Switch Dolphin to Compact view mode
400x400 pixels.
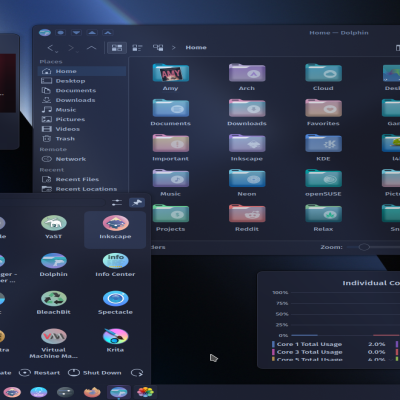[137, 48]
